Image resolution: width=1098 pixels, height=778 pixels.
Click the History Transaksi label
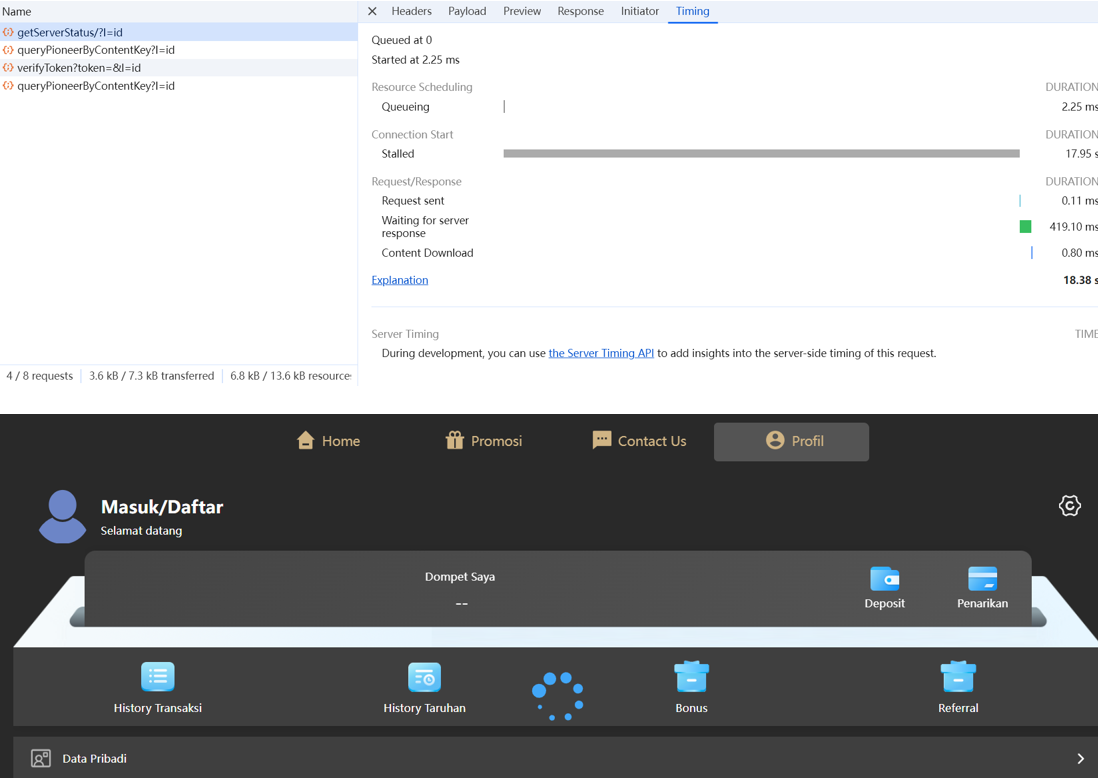pos(158,708)
